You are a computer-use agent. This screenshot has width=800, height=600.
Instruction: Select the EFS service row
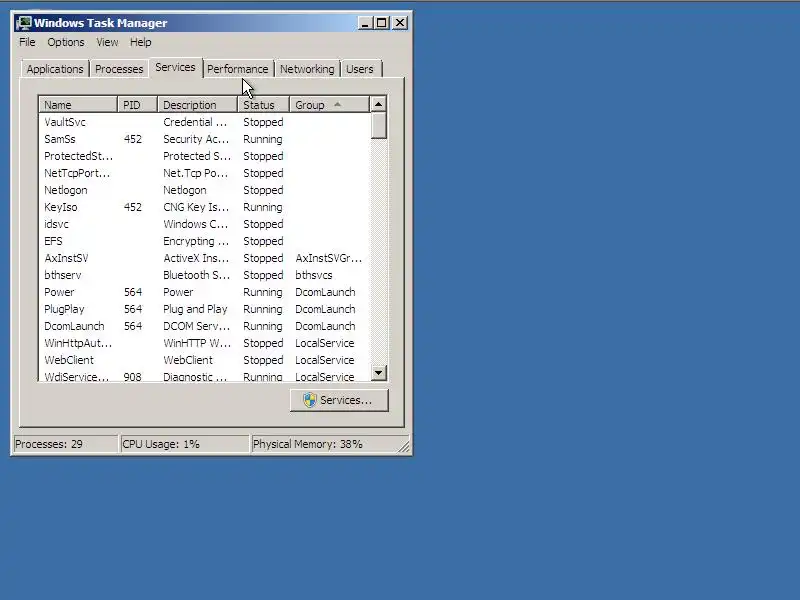pos(204,241)
